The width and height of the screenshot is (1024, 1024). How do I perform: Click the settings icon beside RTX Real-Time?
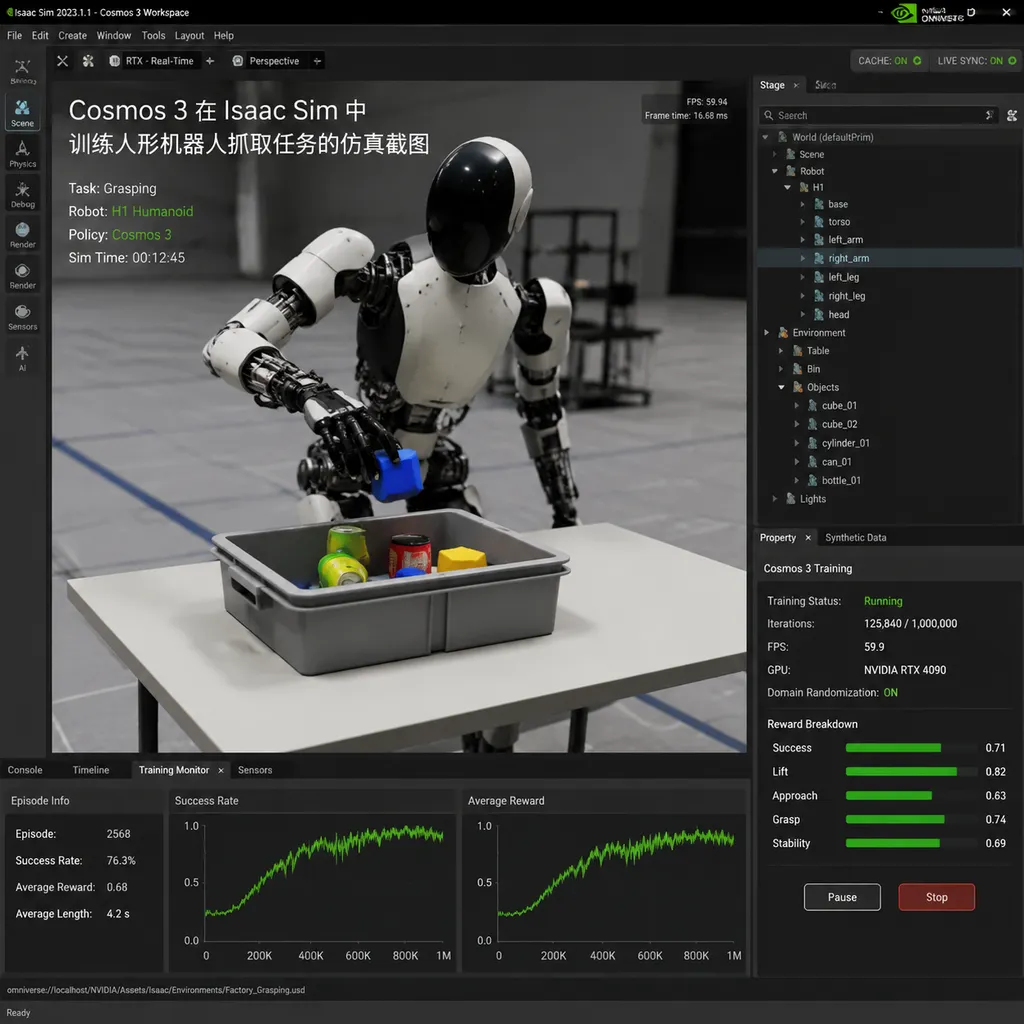coord(88,61)
